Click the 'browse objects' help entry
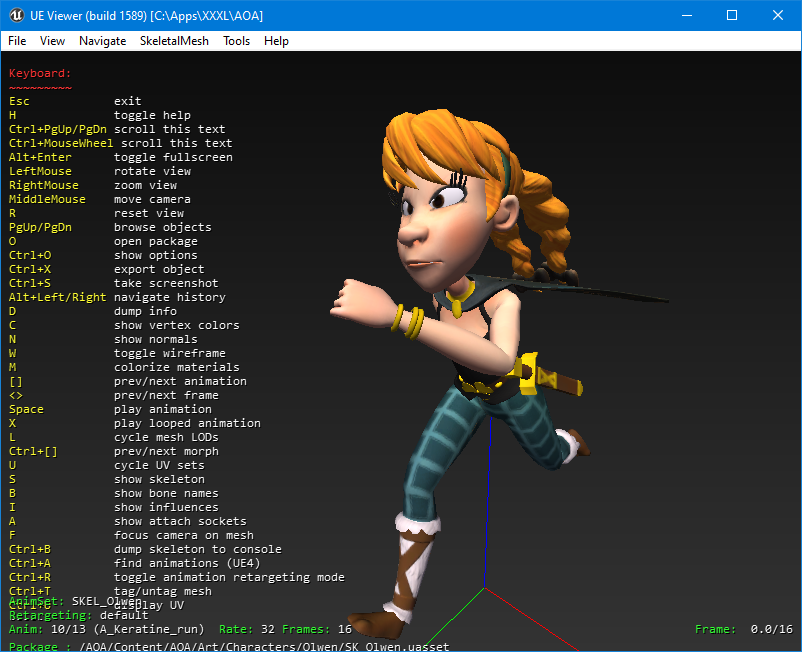Image resolution: width=802 pixels, height=652 pixels. click(x=162, y=227)
